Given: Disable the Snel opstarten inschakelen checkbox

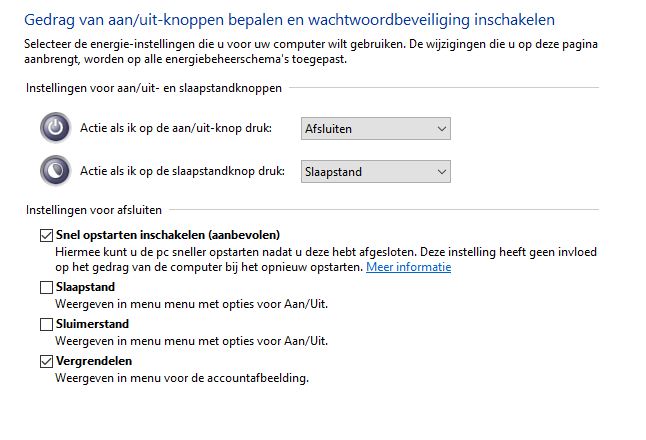Looking at the screenshot, I should pos(46,235).
